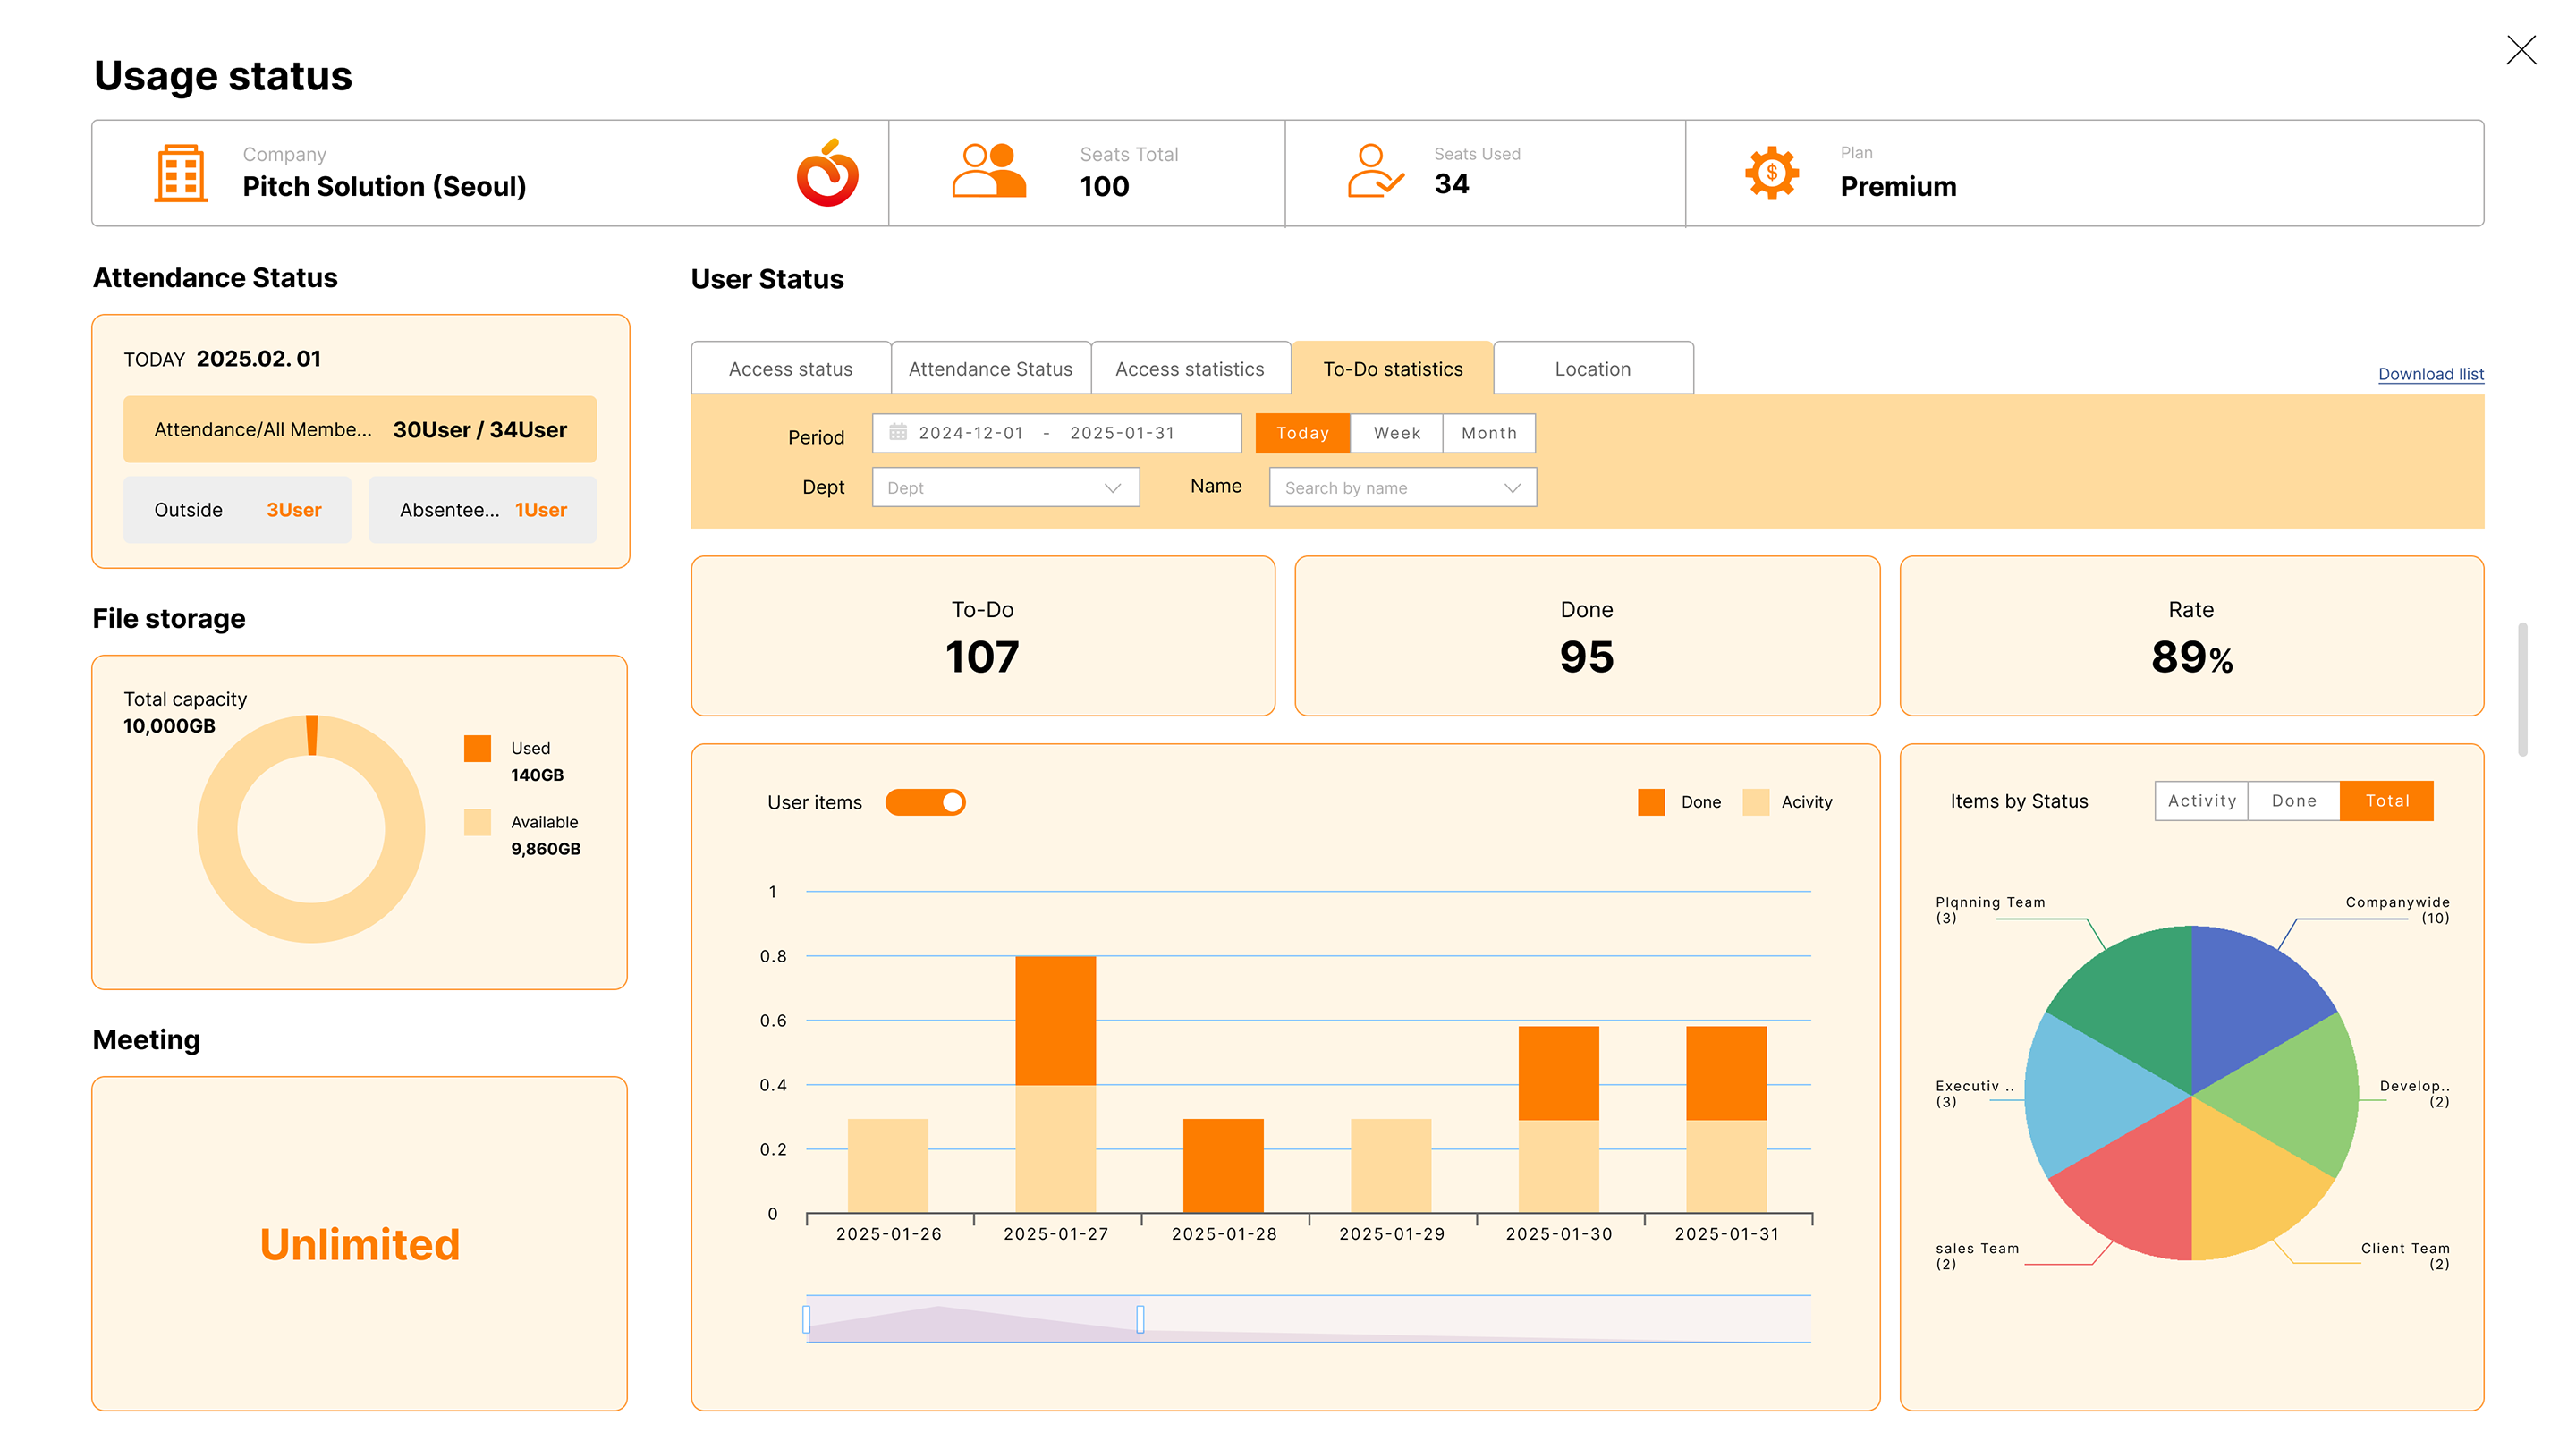The image size is (2576, 1449).
Task: Click the Outside 3User box
Action: point(237,510)
